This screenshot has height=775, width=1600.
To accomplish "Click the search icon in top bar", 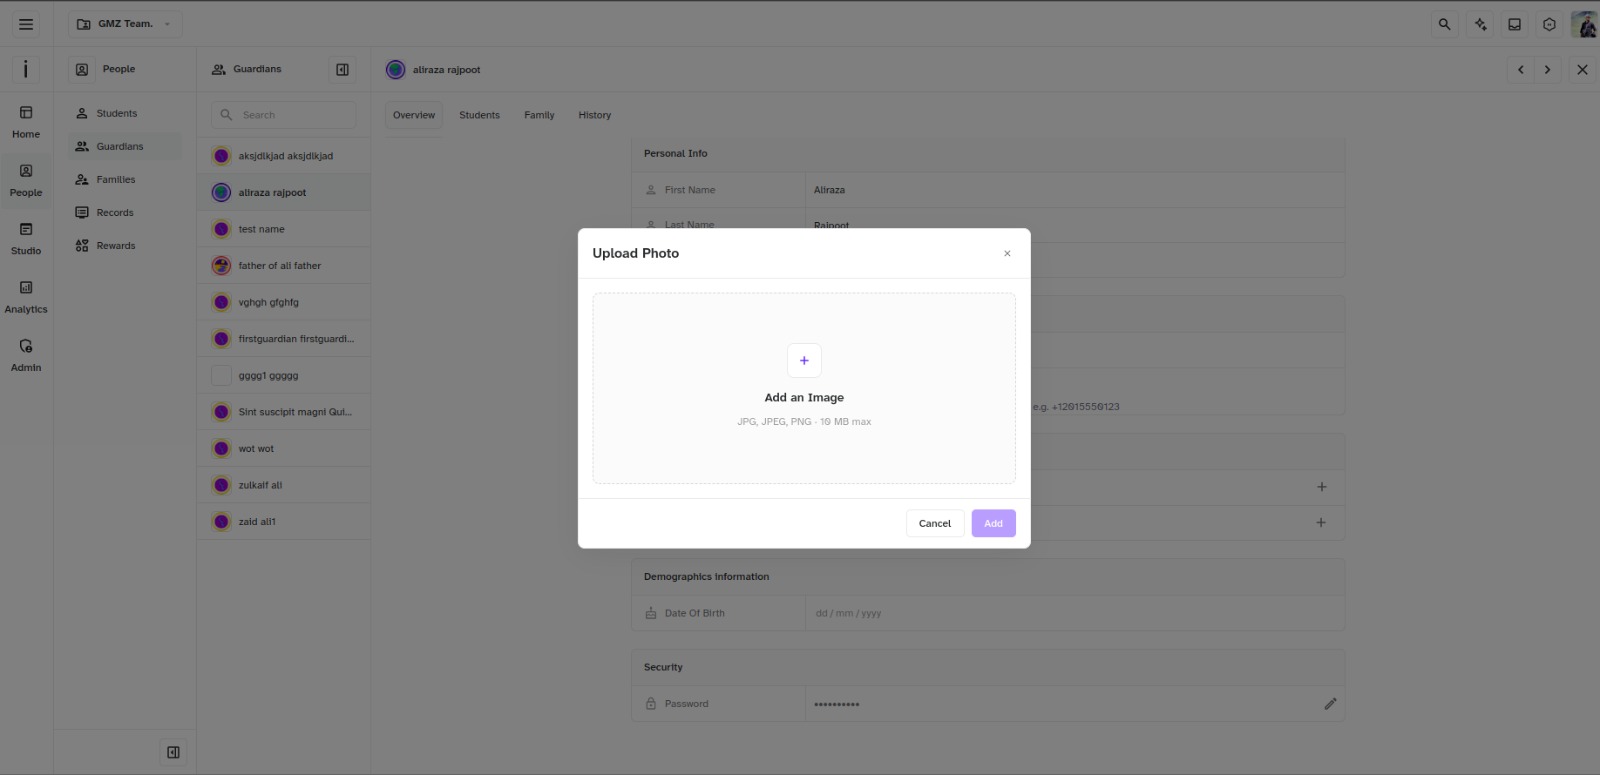I will [1444, 24].
